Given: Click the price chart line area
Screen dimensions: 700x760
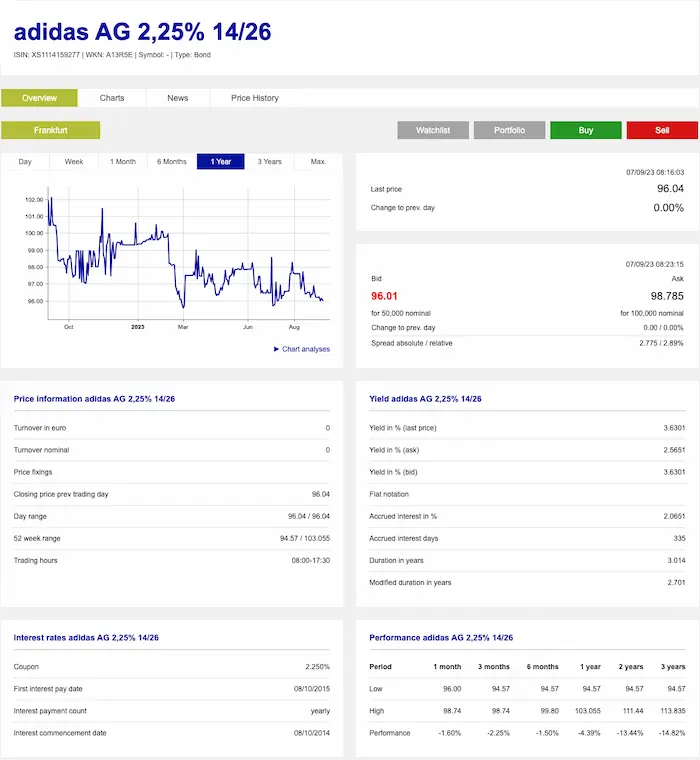Looking at the screenshot, I should click(189, 253).
